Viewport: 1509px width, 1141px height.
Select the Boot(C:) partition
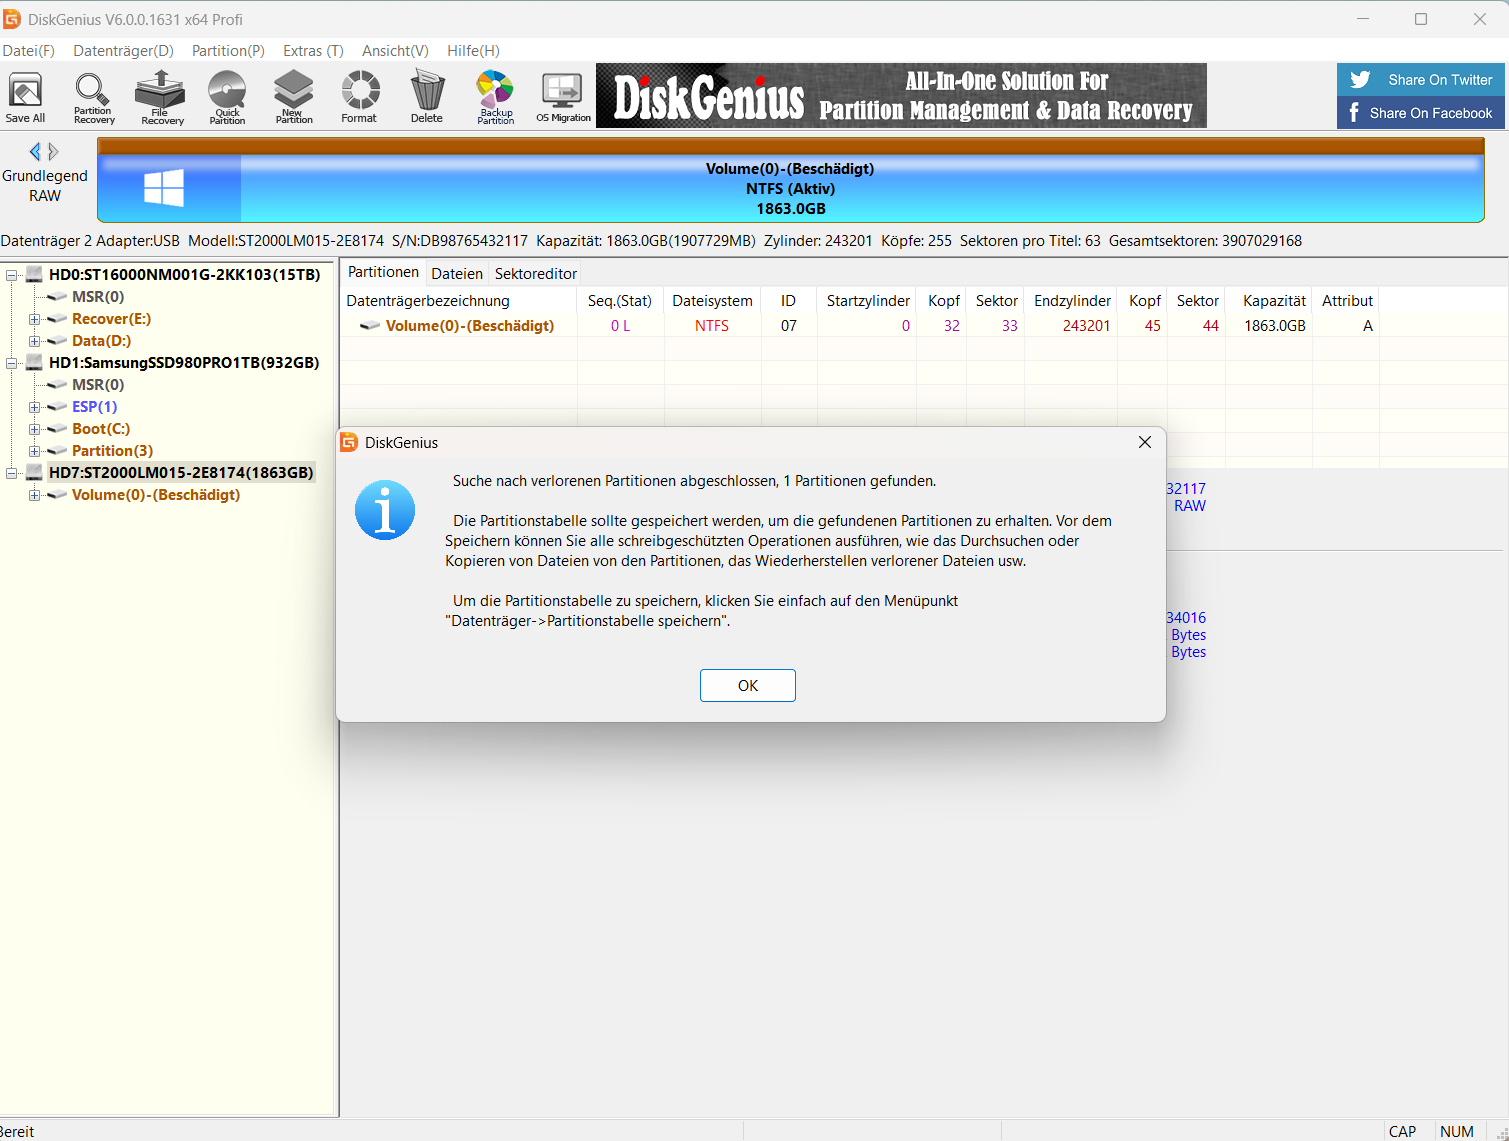pos(101,429)
